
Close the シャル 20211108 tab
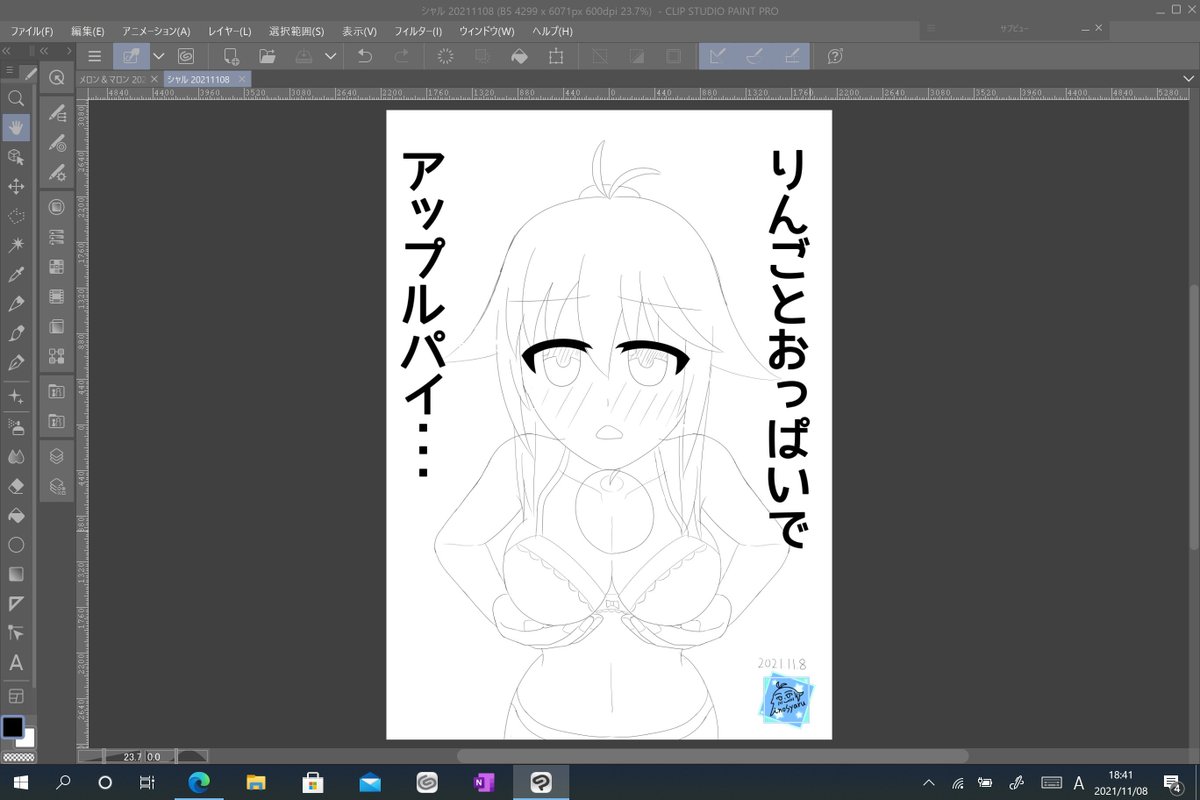coord(242,78)
